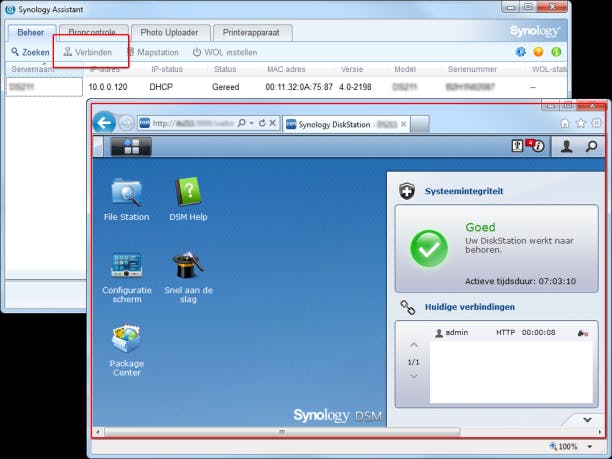Click WOL instellen in the toolbar
This screenshot has height=459, width=612.
(225, 52)
